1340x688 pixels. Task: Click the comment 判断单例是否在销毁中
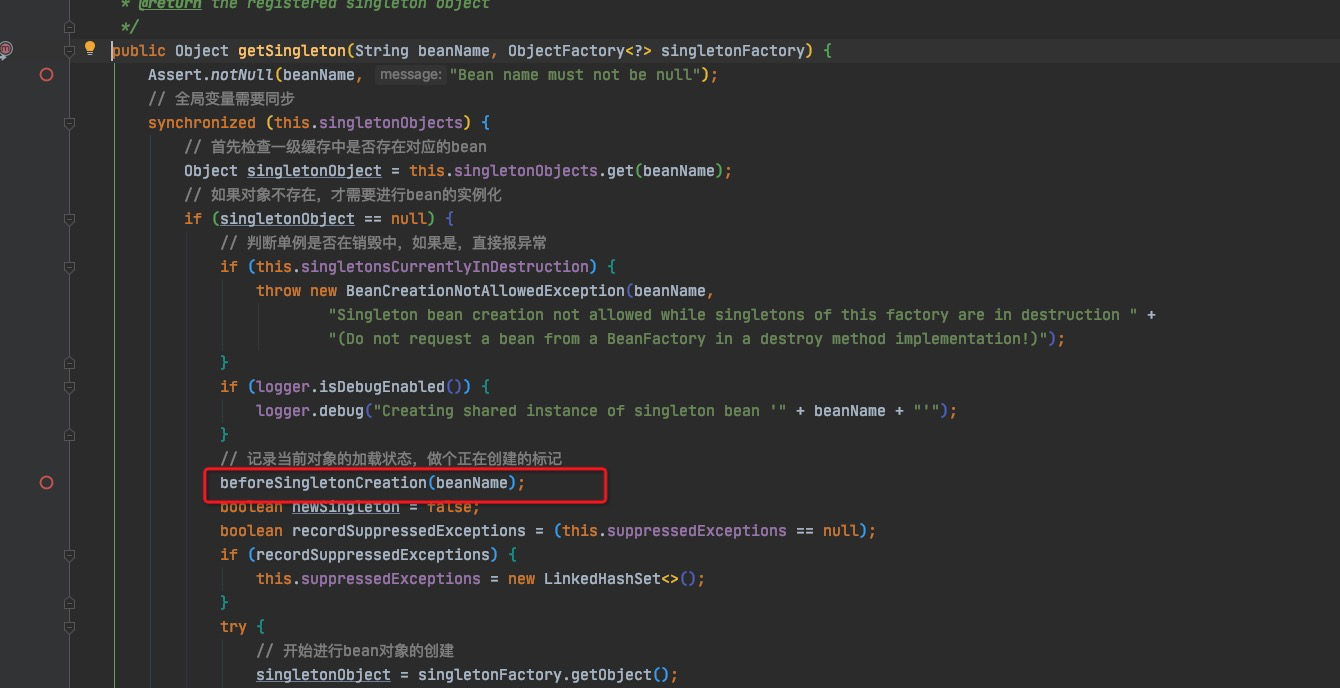pos(383,243)
